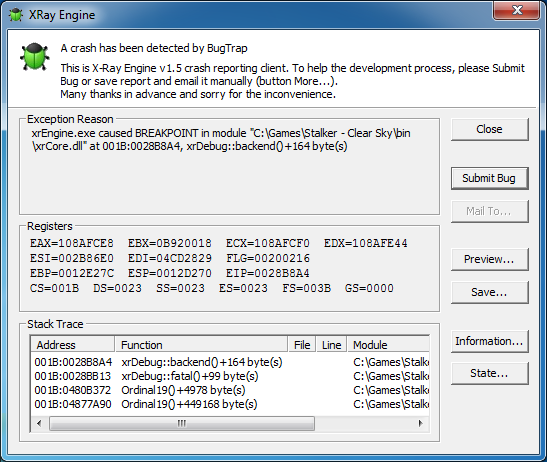Click the address 001B:04877A90
The image size is (547, 462).
tap(73, 404)
